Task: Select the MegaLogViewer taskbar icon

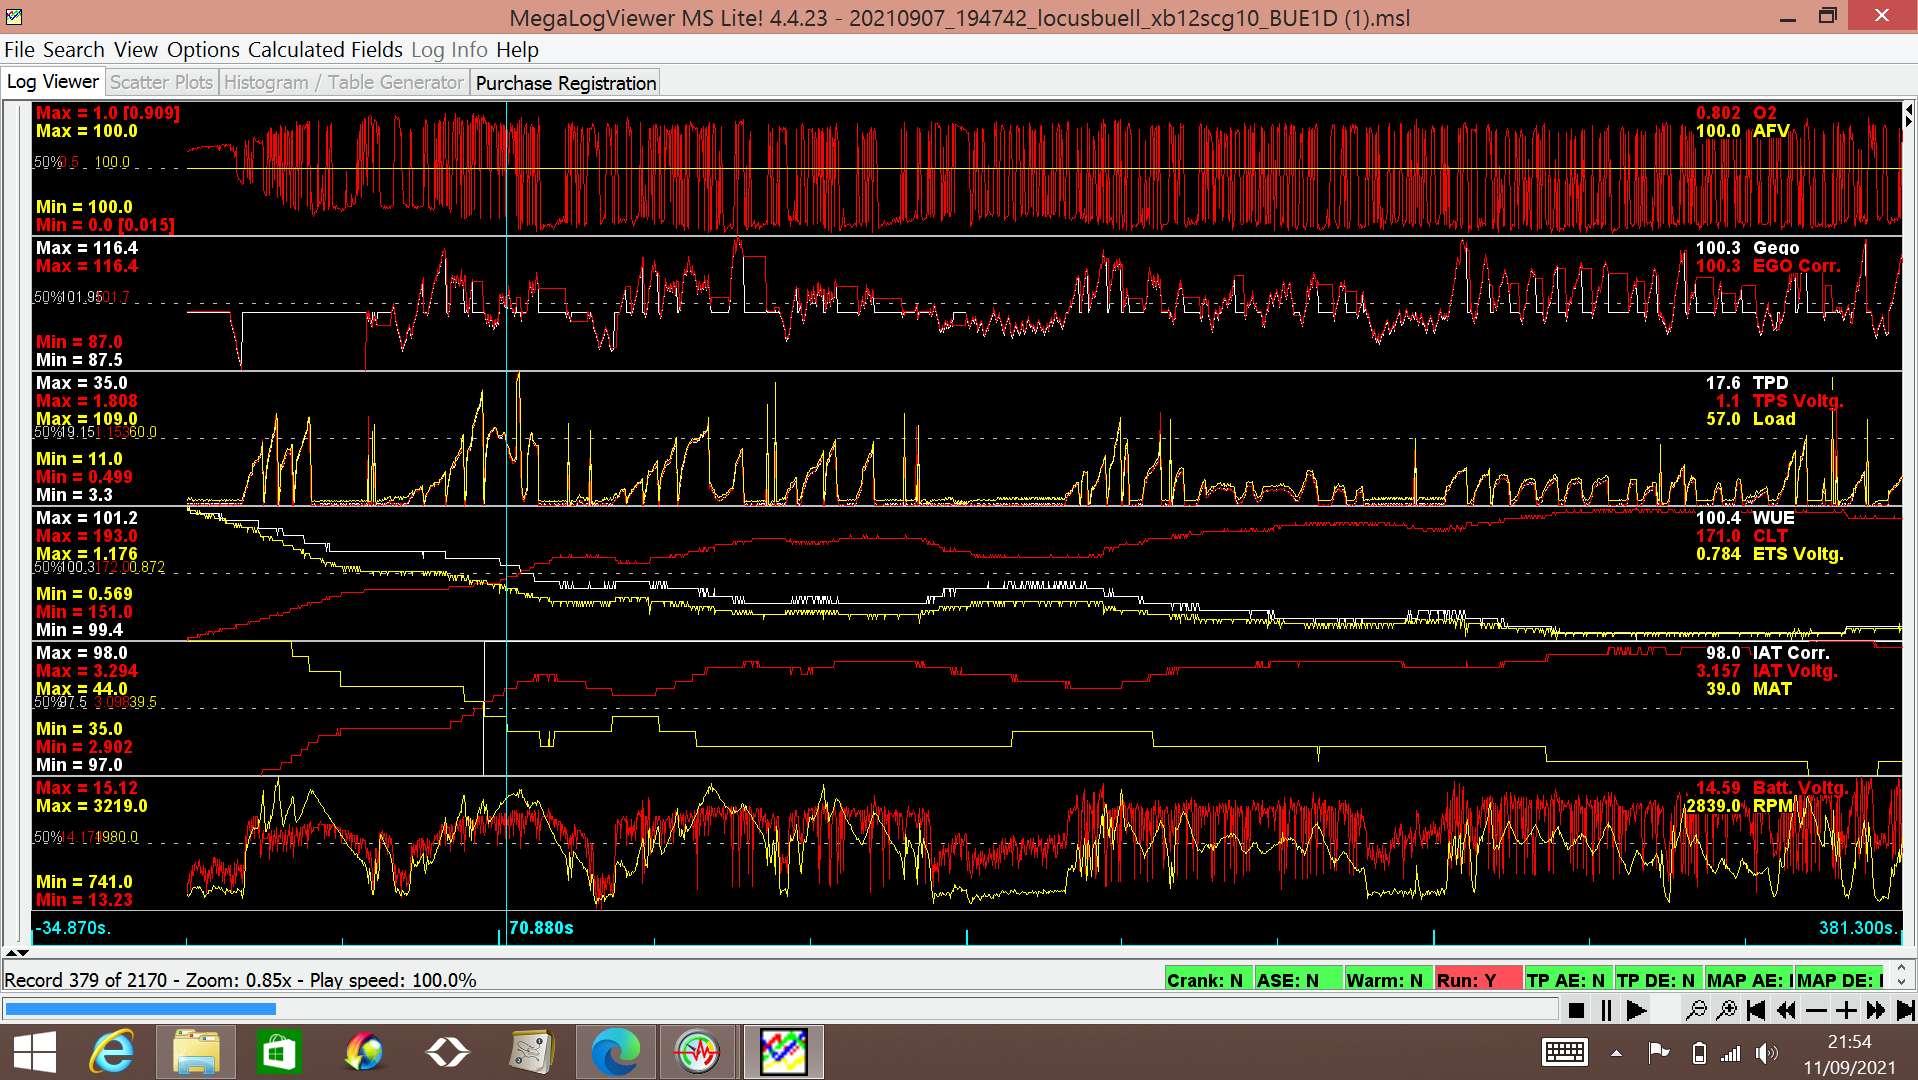Action: [783, 1052]
